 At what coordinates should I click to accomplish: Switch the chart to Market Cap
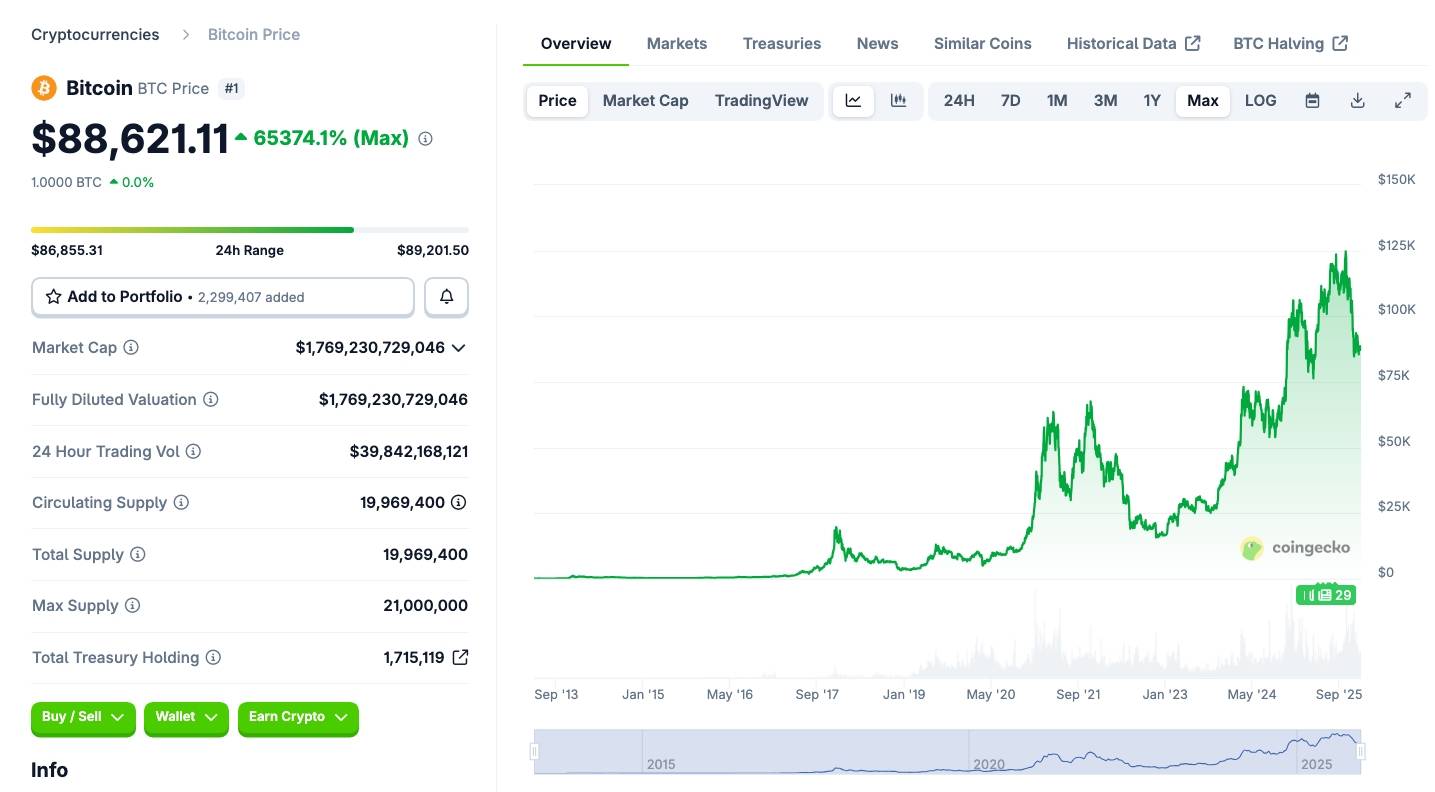click(645, 100)
